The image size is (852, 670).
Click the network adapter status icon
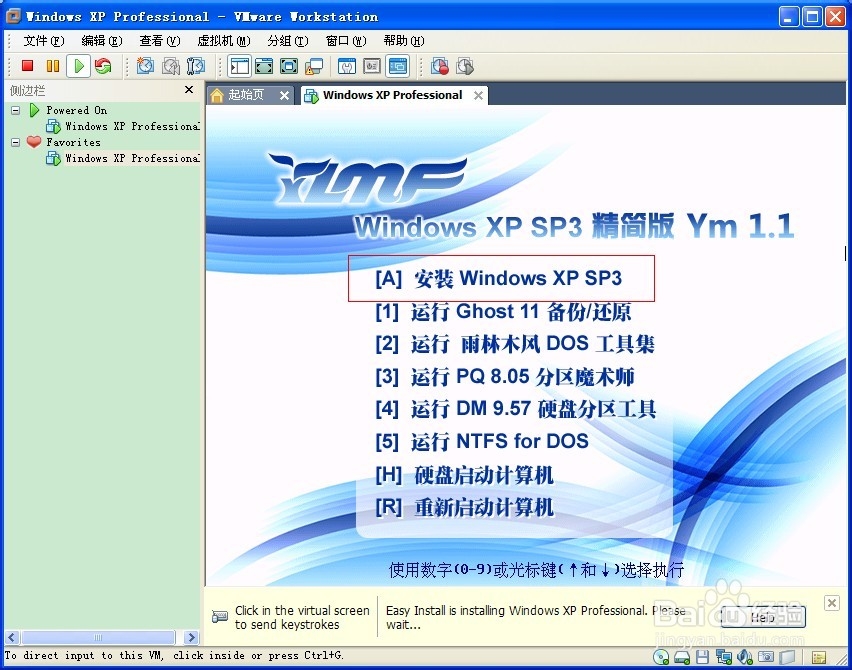pos(724,657)
